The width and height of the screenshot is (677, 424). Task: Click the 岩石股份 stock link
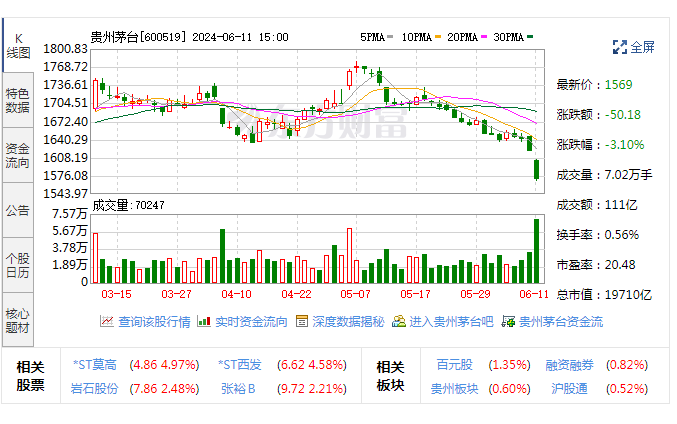[x=95, y=388]
